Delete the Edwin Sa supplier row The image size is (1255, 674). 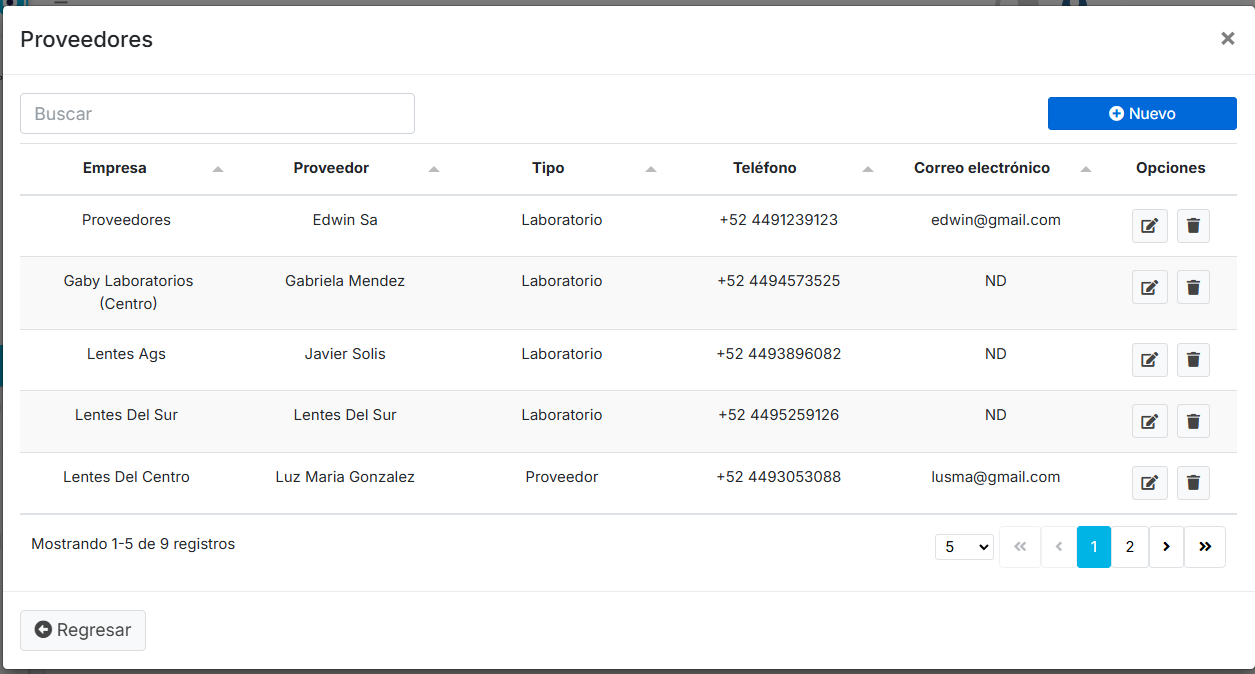(1193, 226)
